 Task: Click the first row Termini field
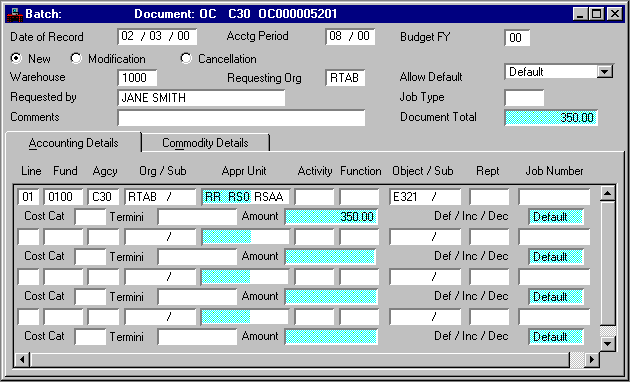(x=197, y=217)
